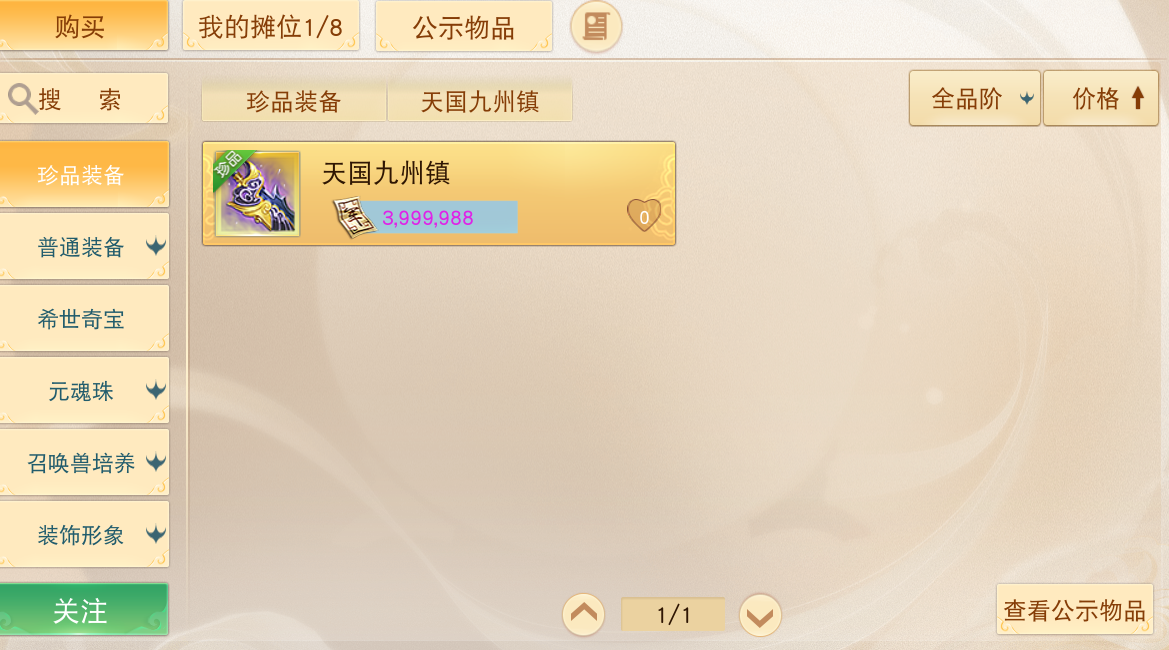Go to previous page arrow

583,615
